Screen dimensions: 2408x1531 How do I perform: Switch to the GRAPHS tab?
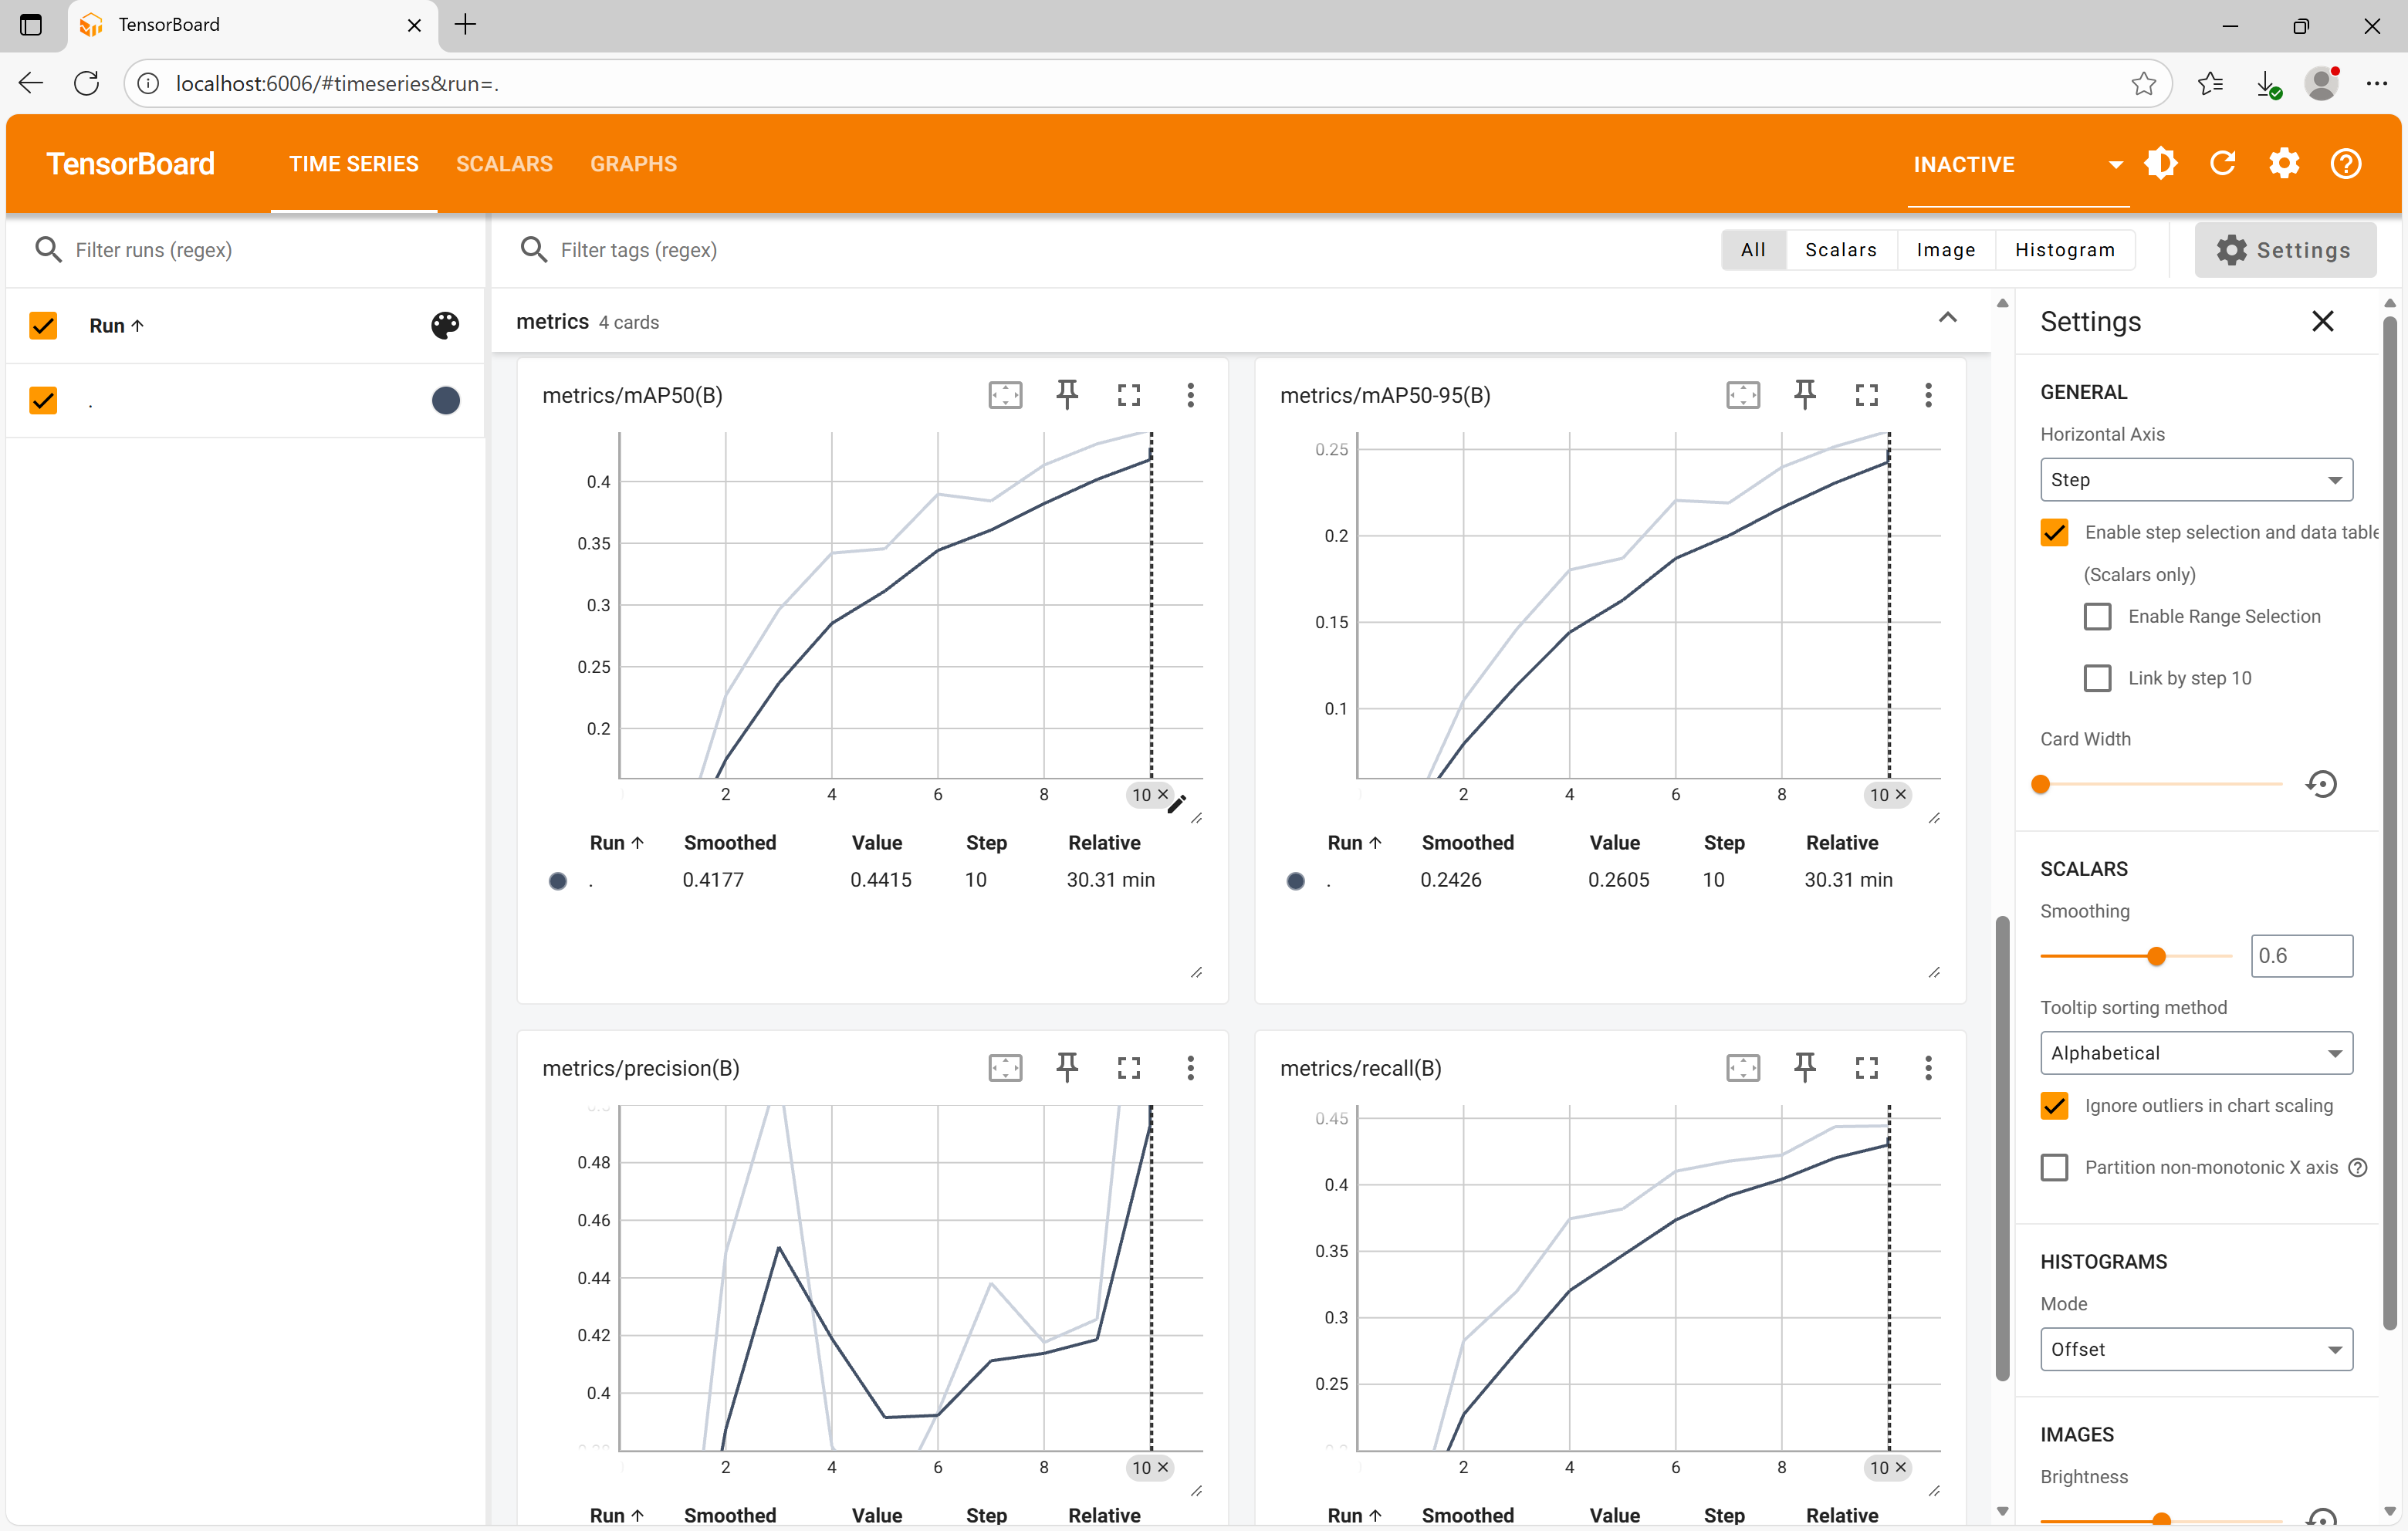point(633,164)
